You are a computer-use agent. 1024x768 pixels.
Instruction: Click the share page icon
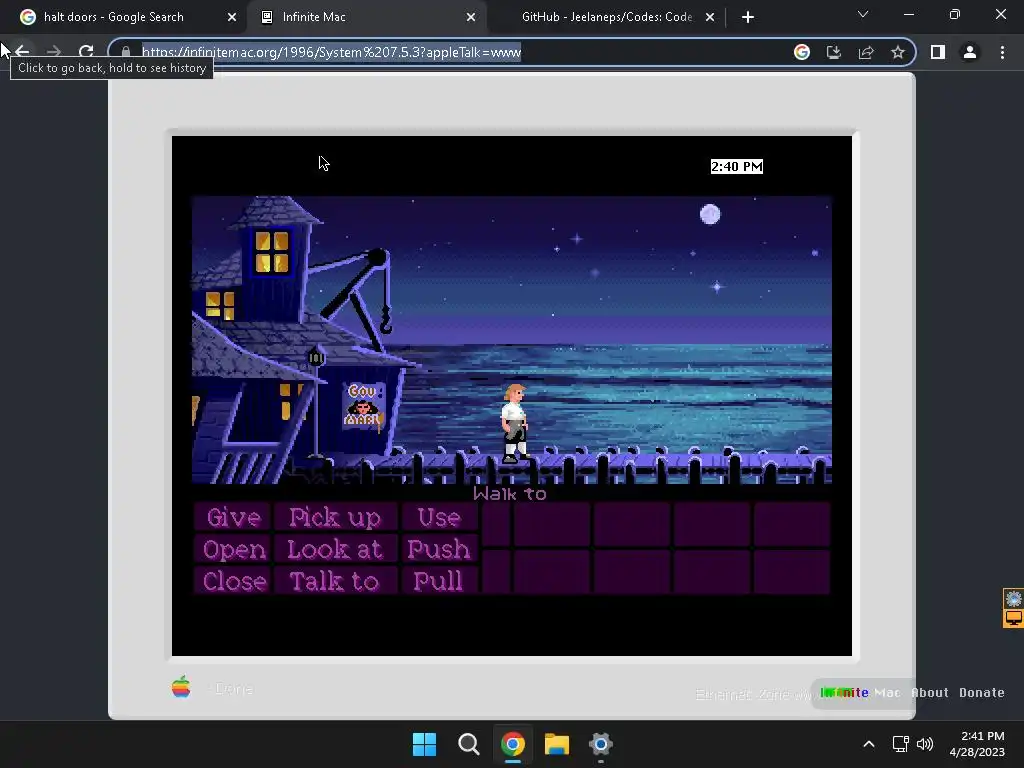[866, 52]
